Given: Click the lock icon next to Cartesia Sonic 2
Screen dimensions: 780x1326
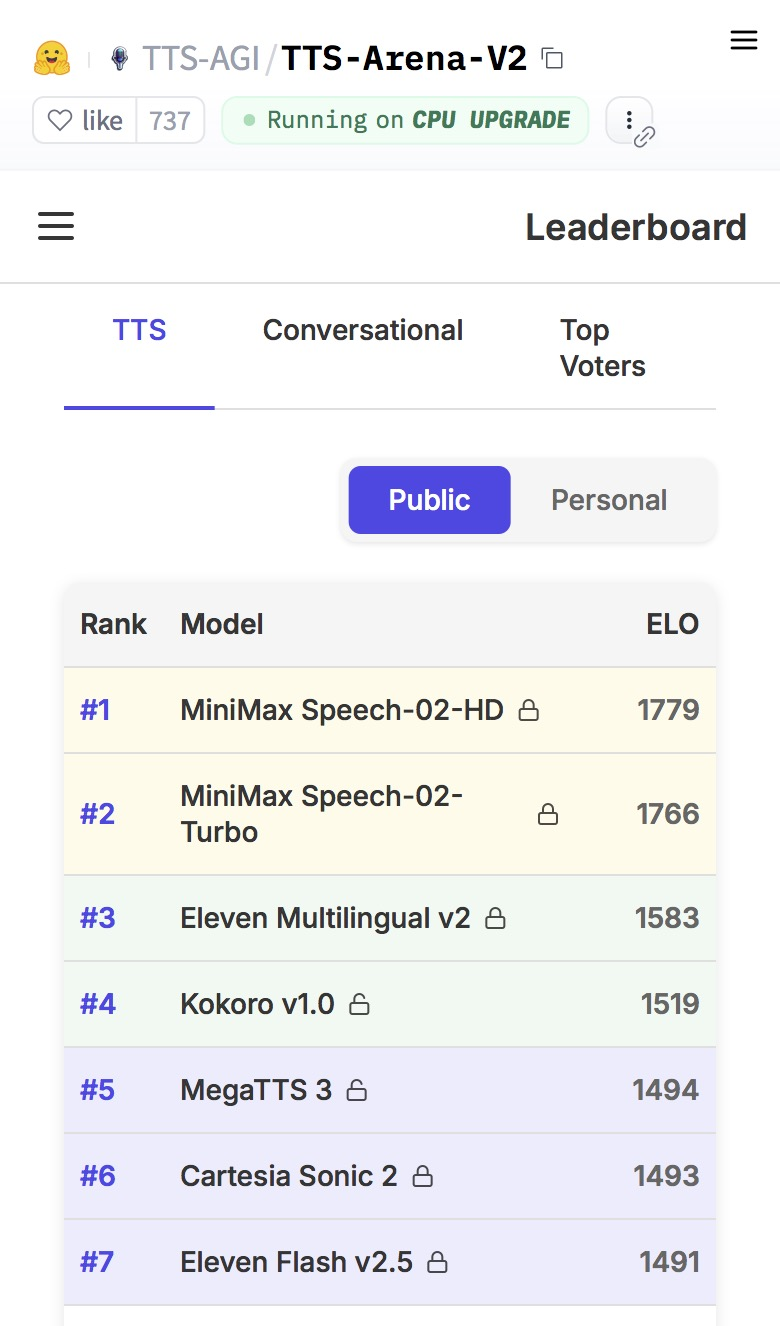Looking at the screenshot, I should [x=423, y=1177].
